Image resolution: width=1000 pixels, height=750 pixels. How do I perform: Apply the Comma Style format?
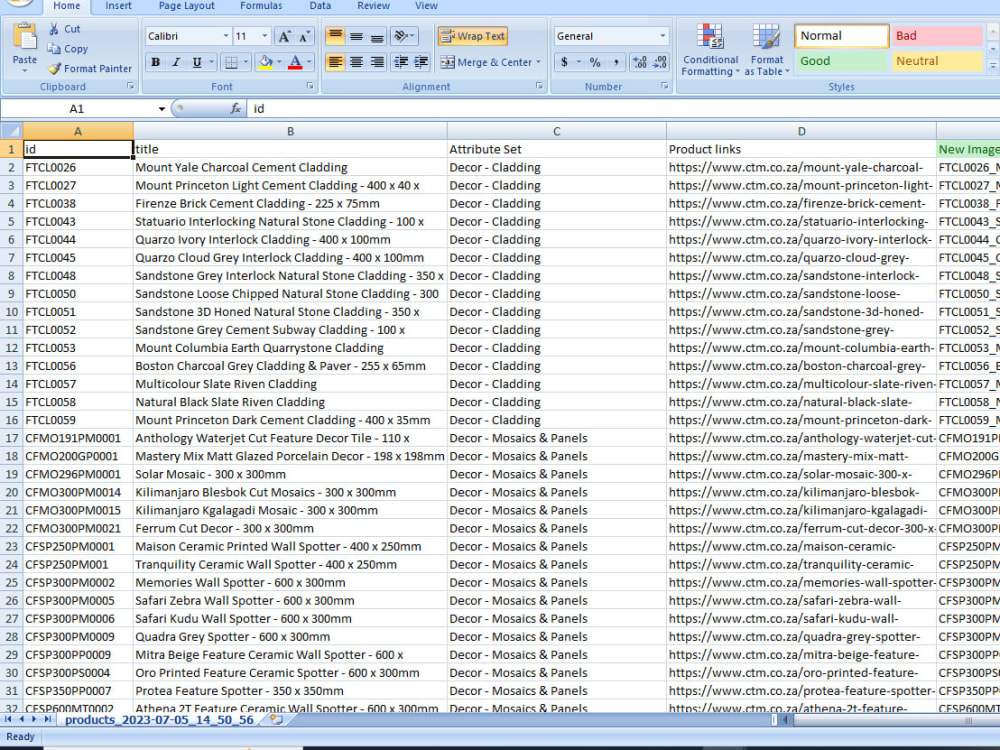coord(615,62)
